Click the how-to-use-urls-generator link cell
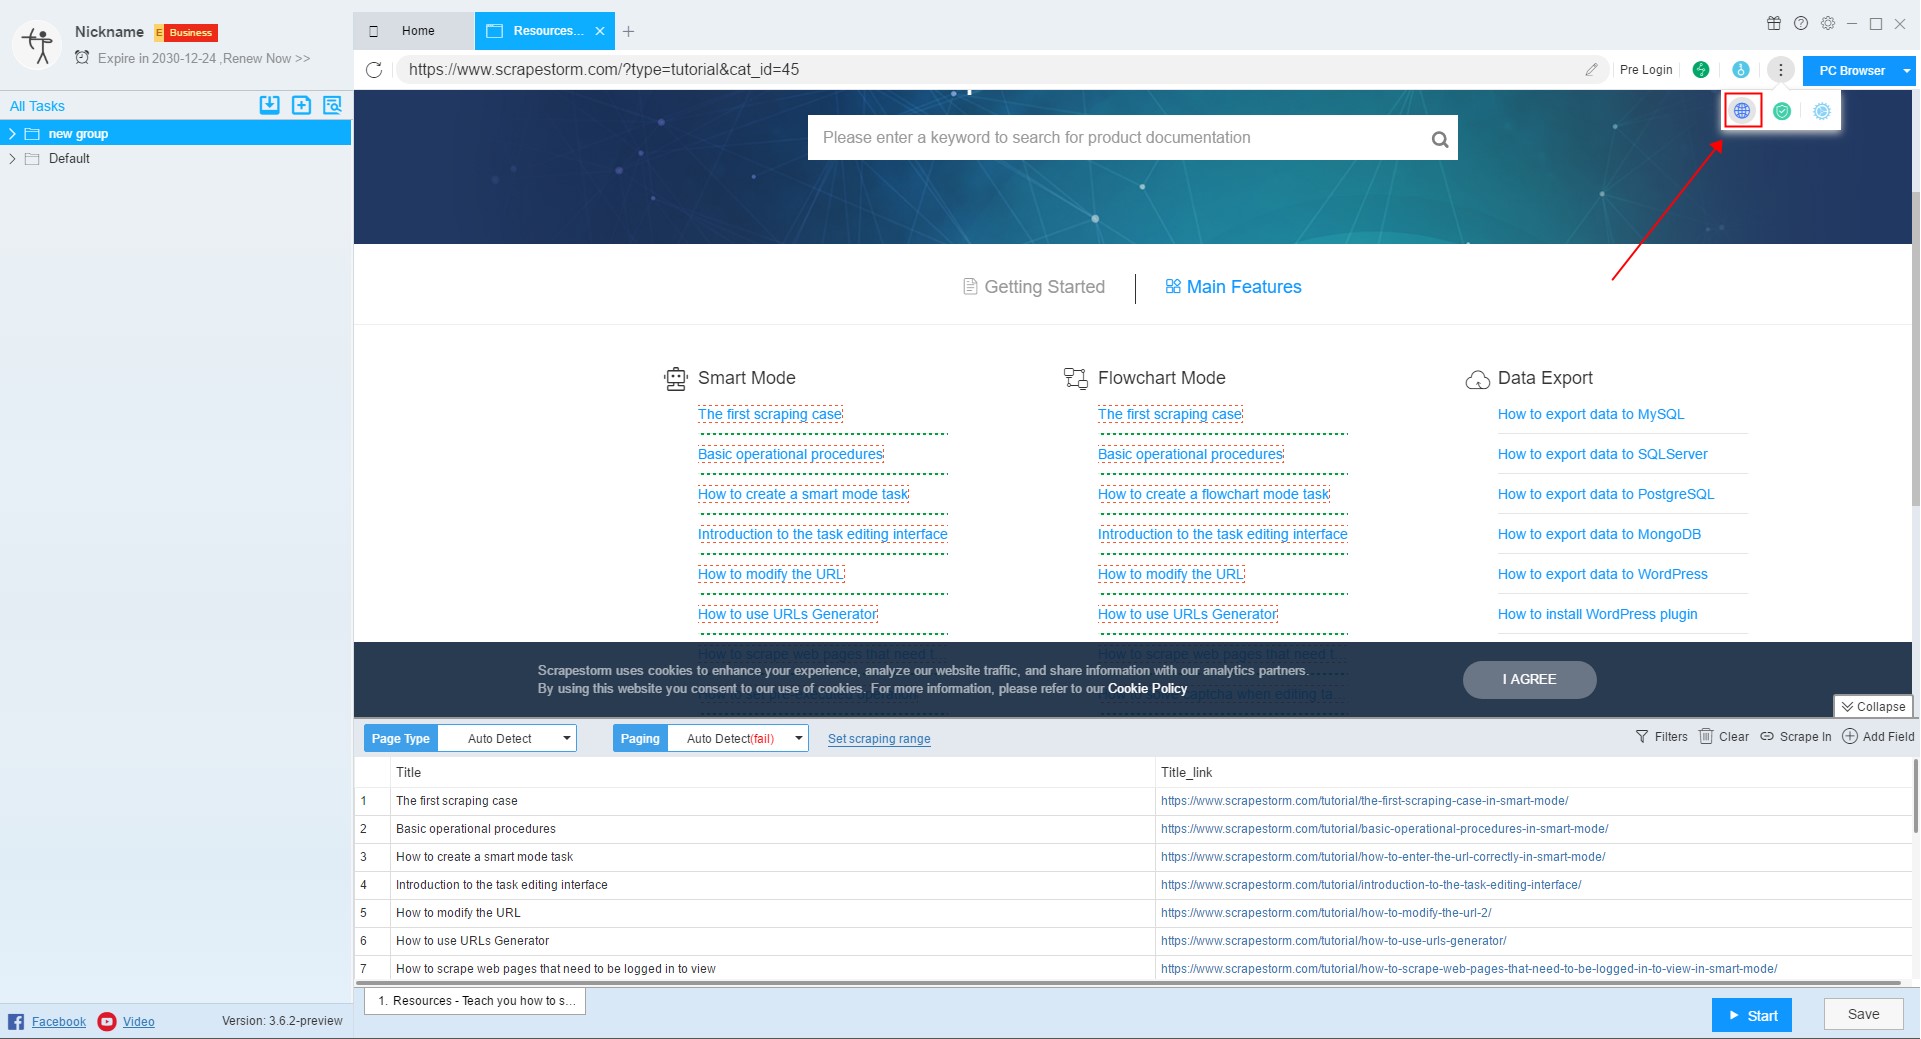 (1333, 941)
